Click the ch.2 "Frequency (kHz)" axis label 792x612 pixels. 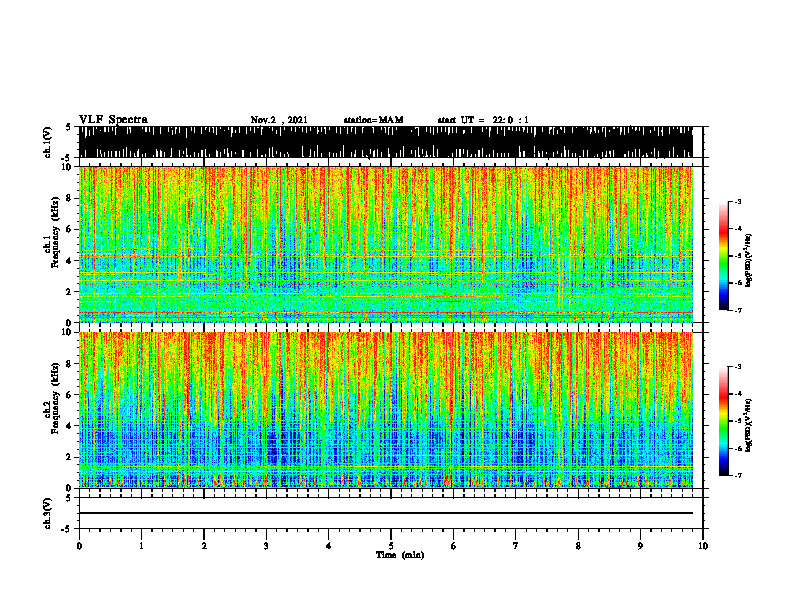[55, 398]
